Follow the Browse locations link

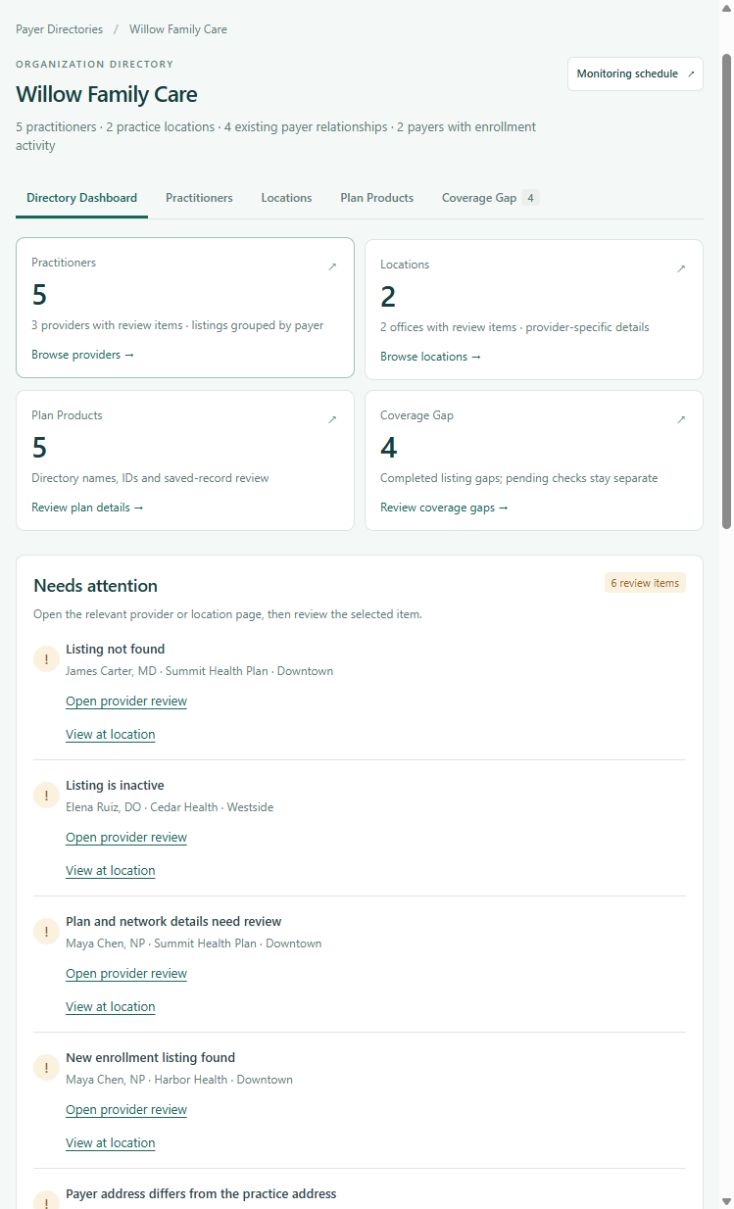tap(430, 357)
